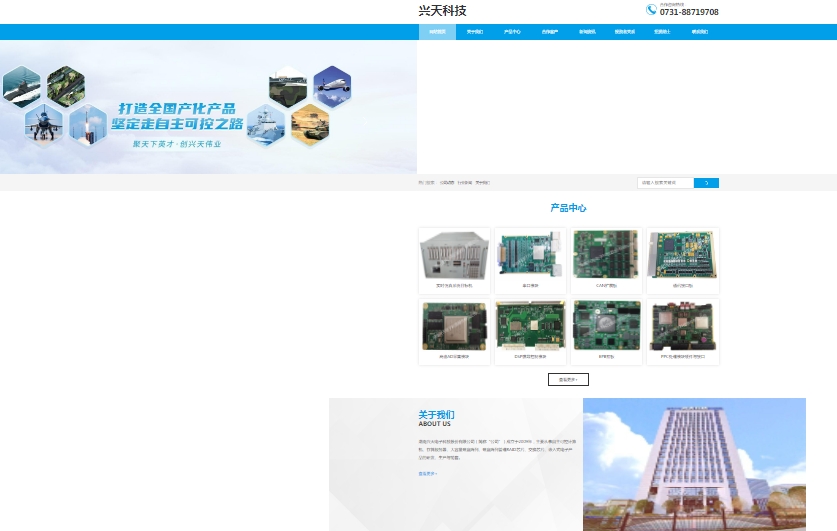Click the hero banner slide image
The width and height of the screenshot is (837, 531).
[x=208, y=107]
